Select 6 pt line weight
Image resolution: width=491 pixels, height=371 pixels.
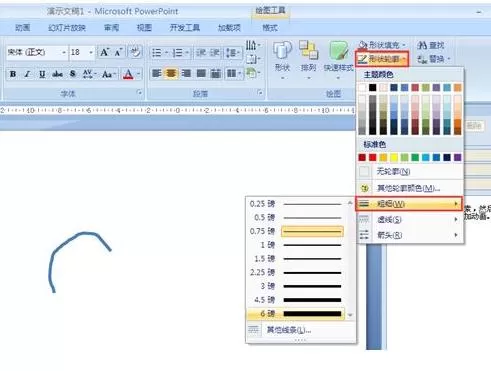pyautogui.click(x=297, y=314)
